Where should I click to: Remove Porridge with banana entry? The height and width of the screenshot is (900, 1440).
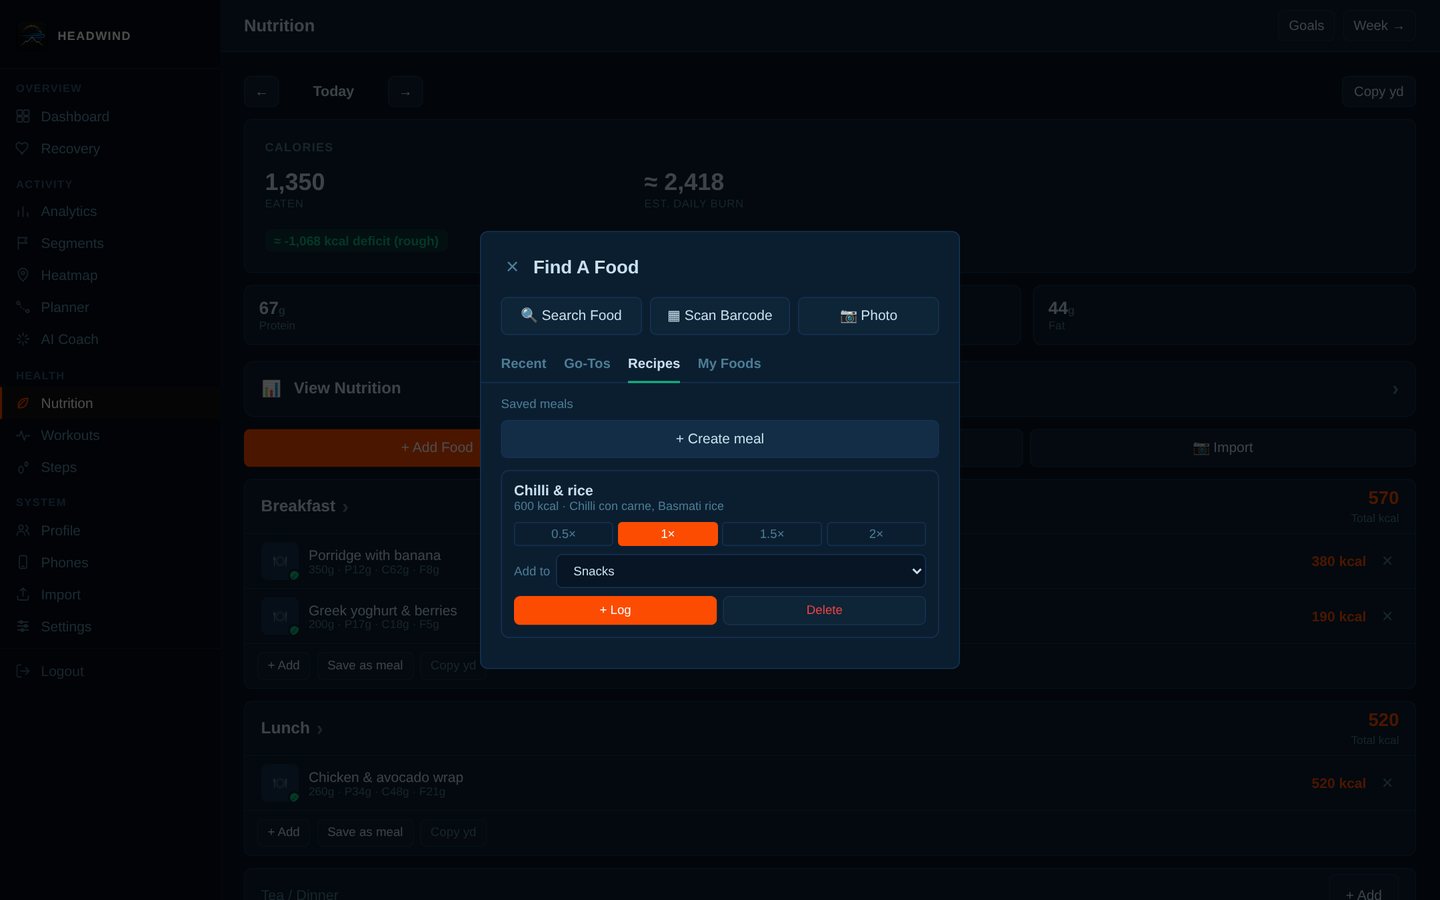coord(1387,561)
